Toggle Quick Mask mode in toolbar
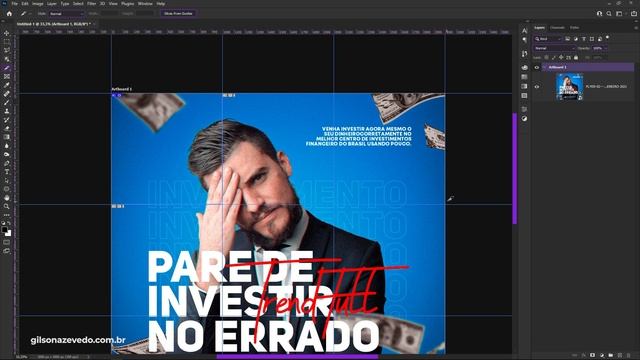640x360 pixels. click(x=7, y=242)
